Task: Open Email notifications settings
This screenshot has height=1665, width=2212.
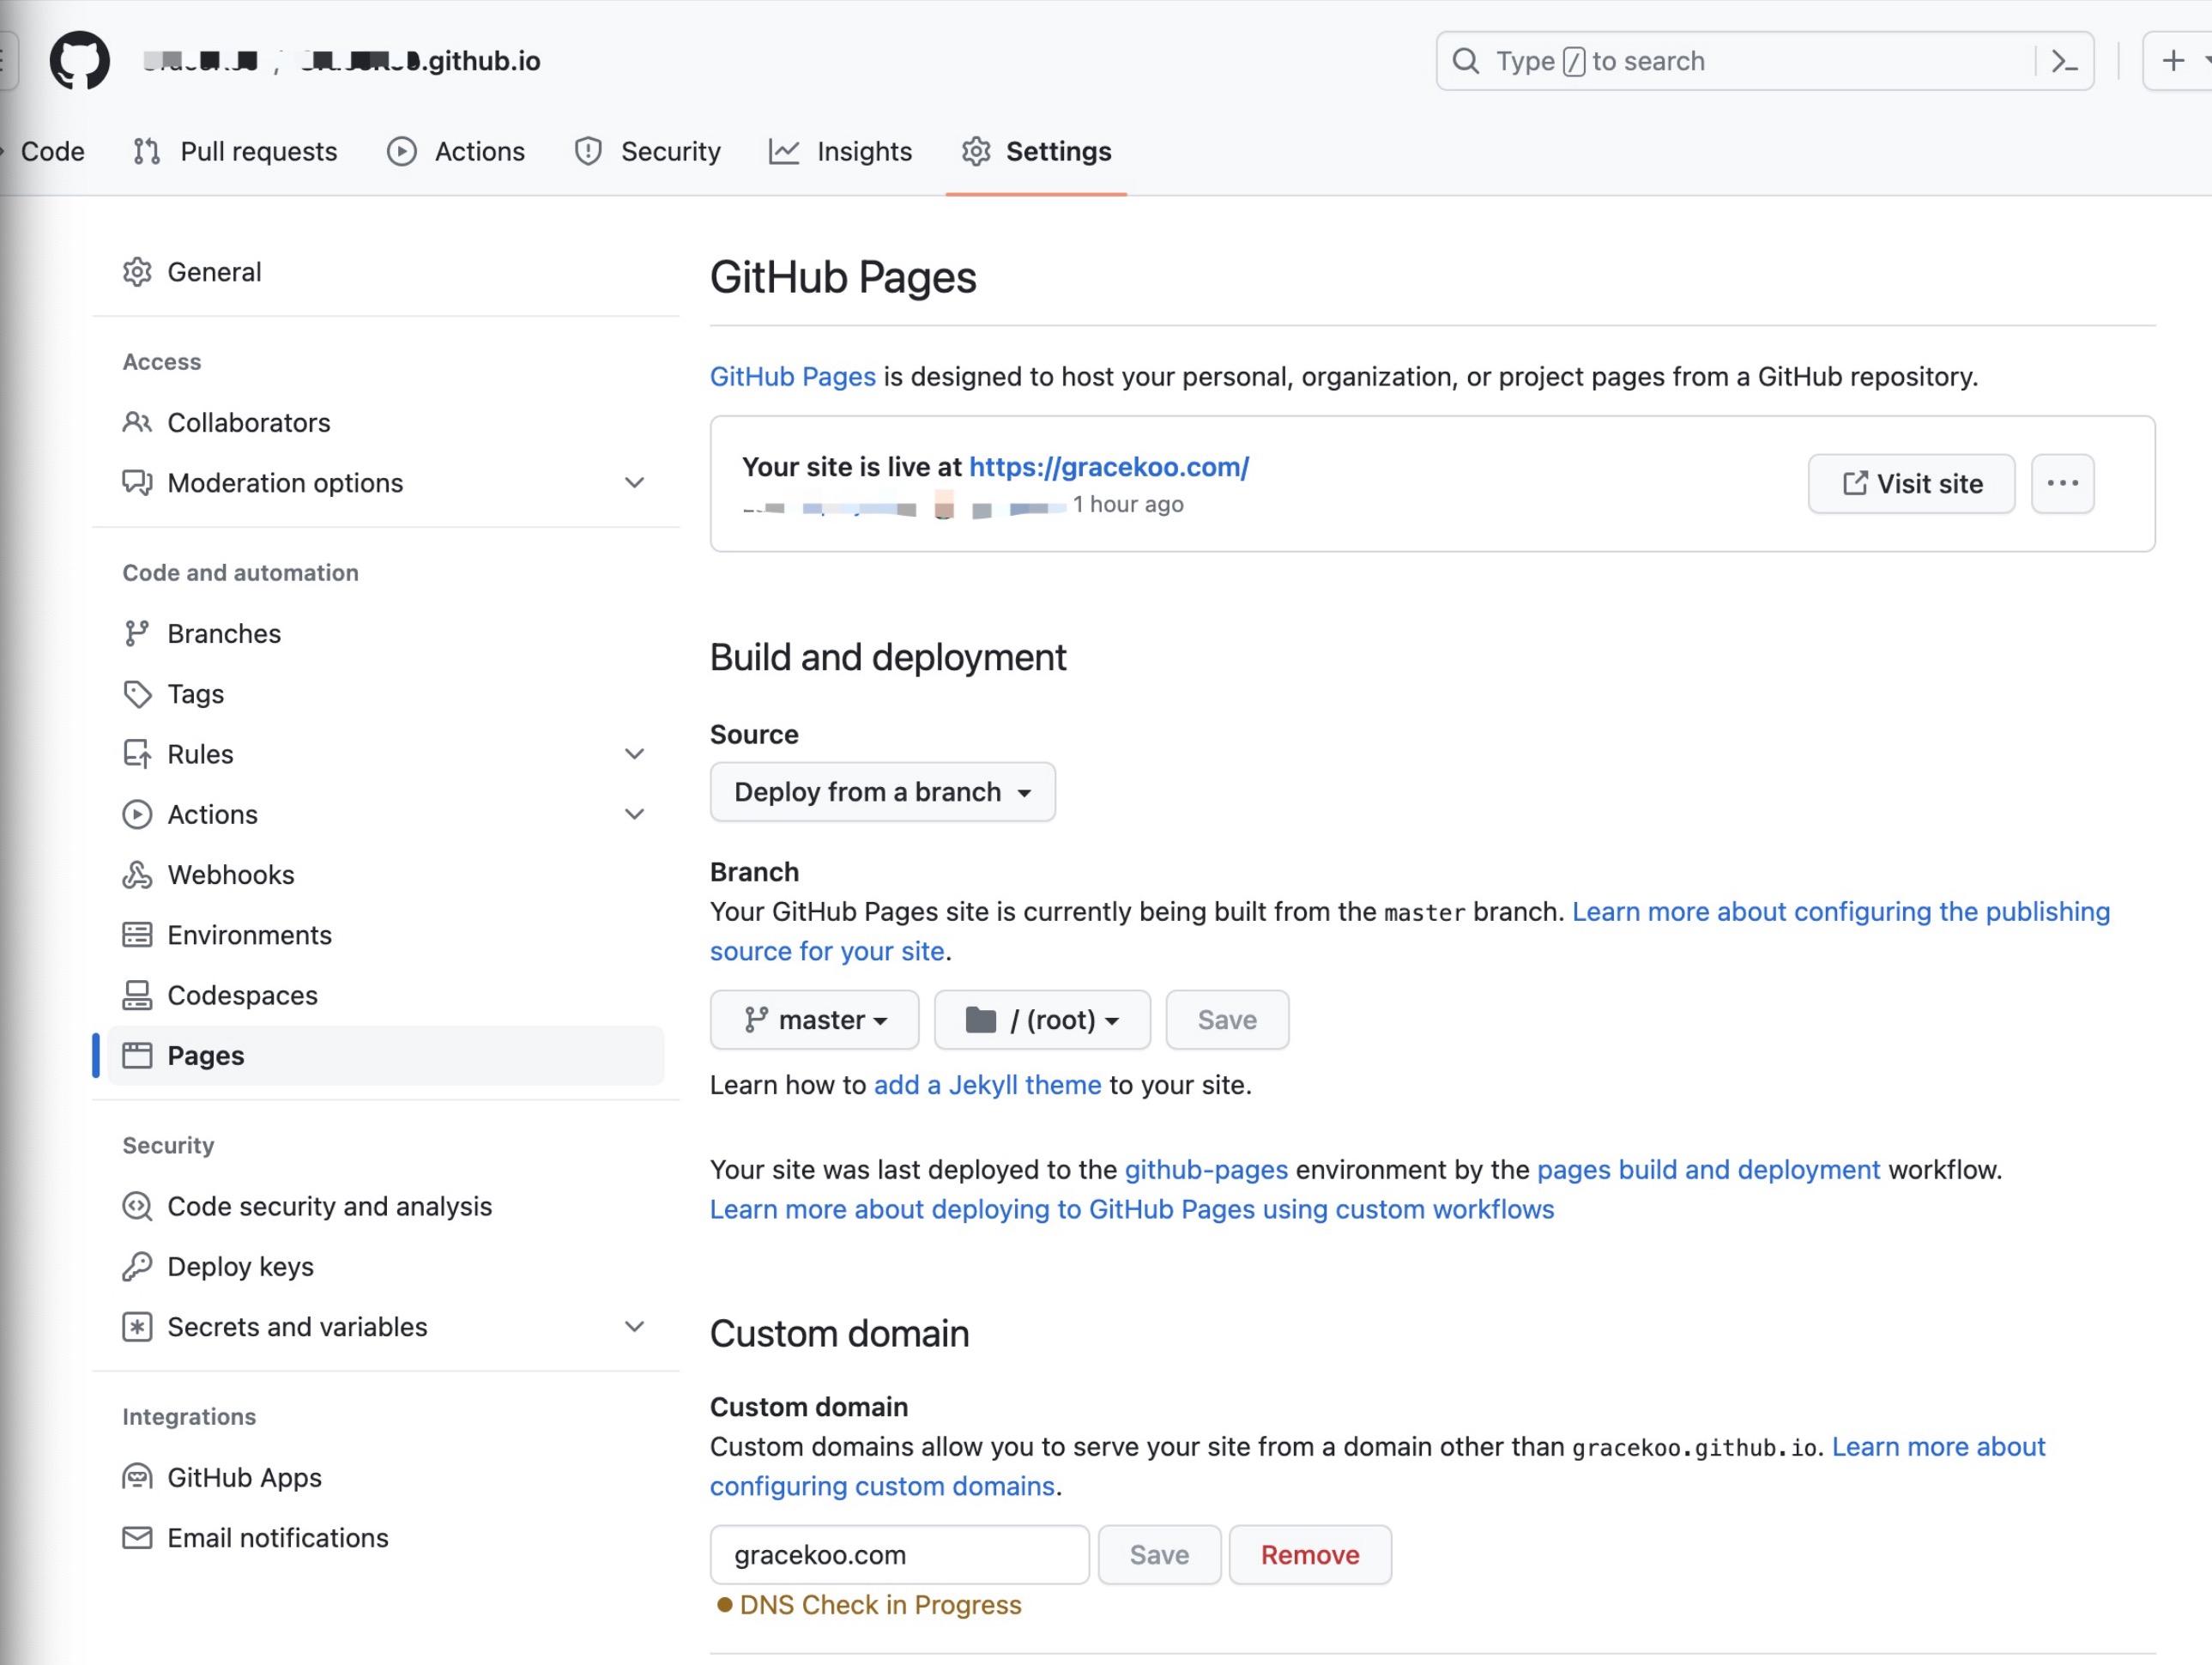Action: click(278, 1538)
